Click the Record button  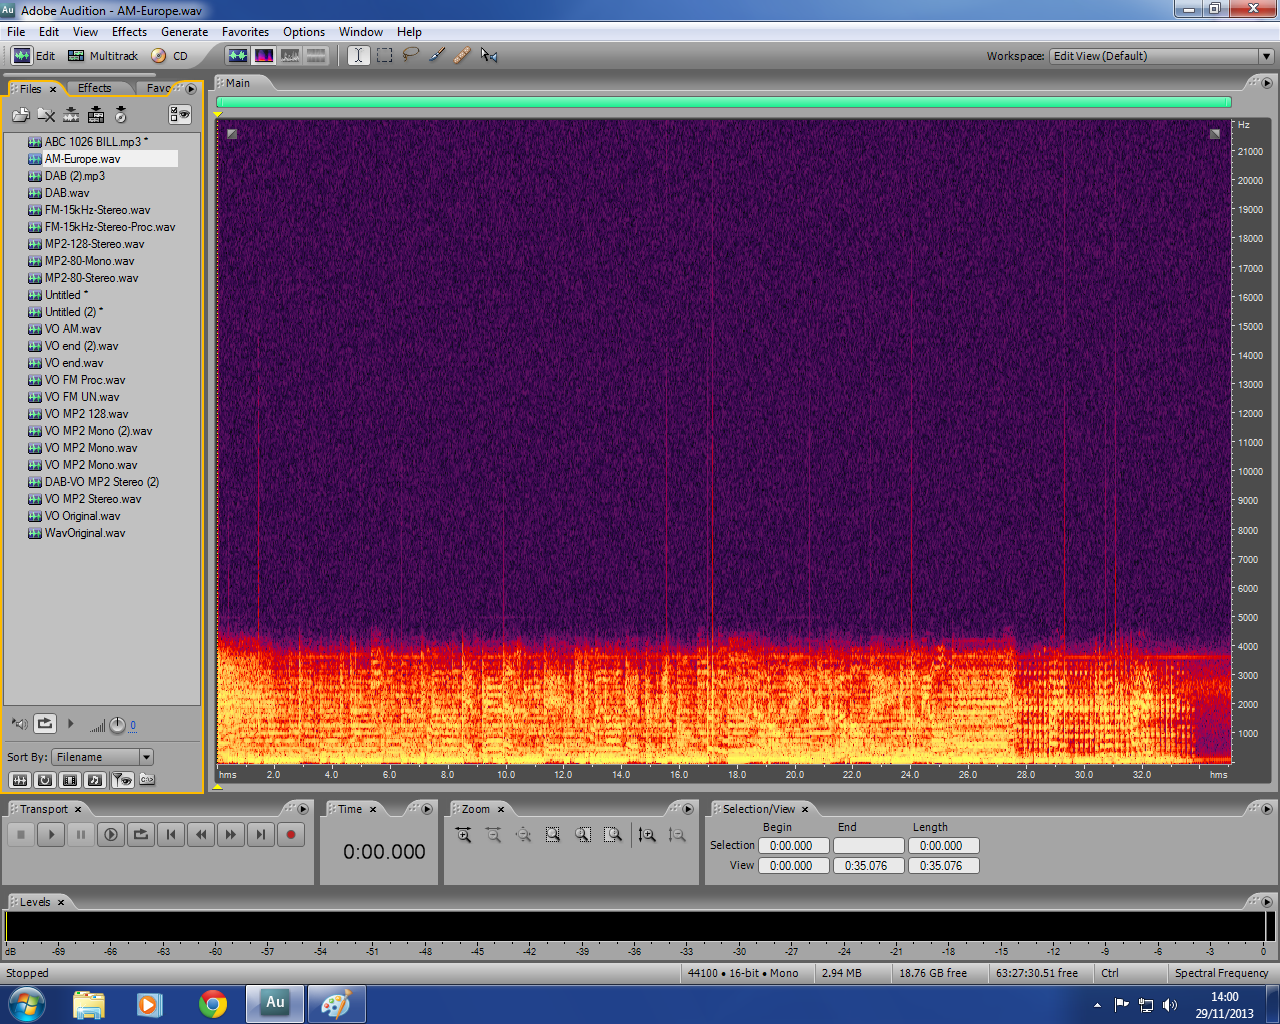click(x=291, y=834)
